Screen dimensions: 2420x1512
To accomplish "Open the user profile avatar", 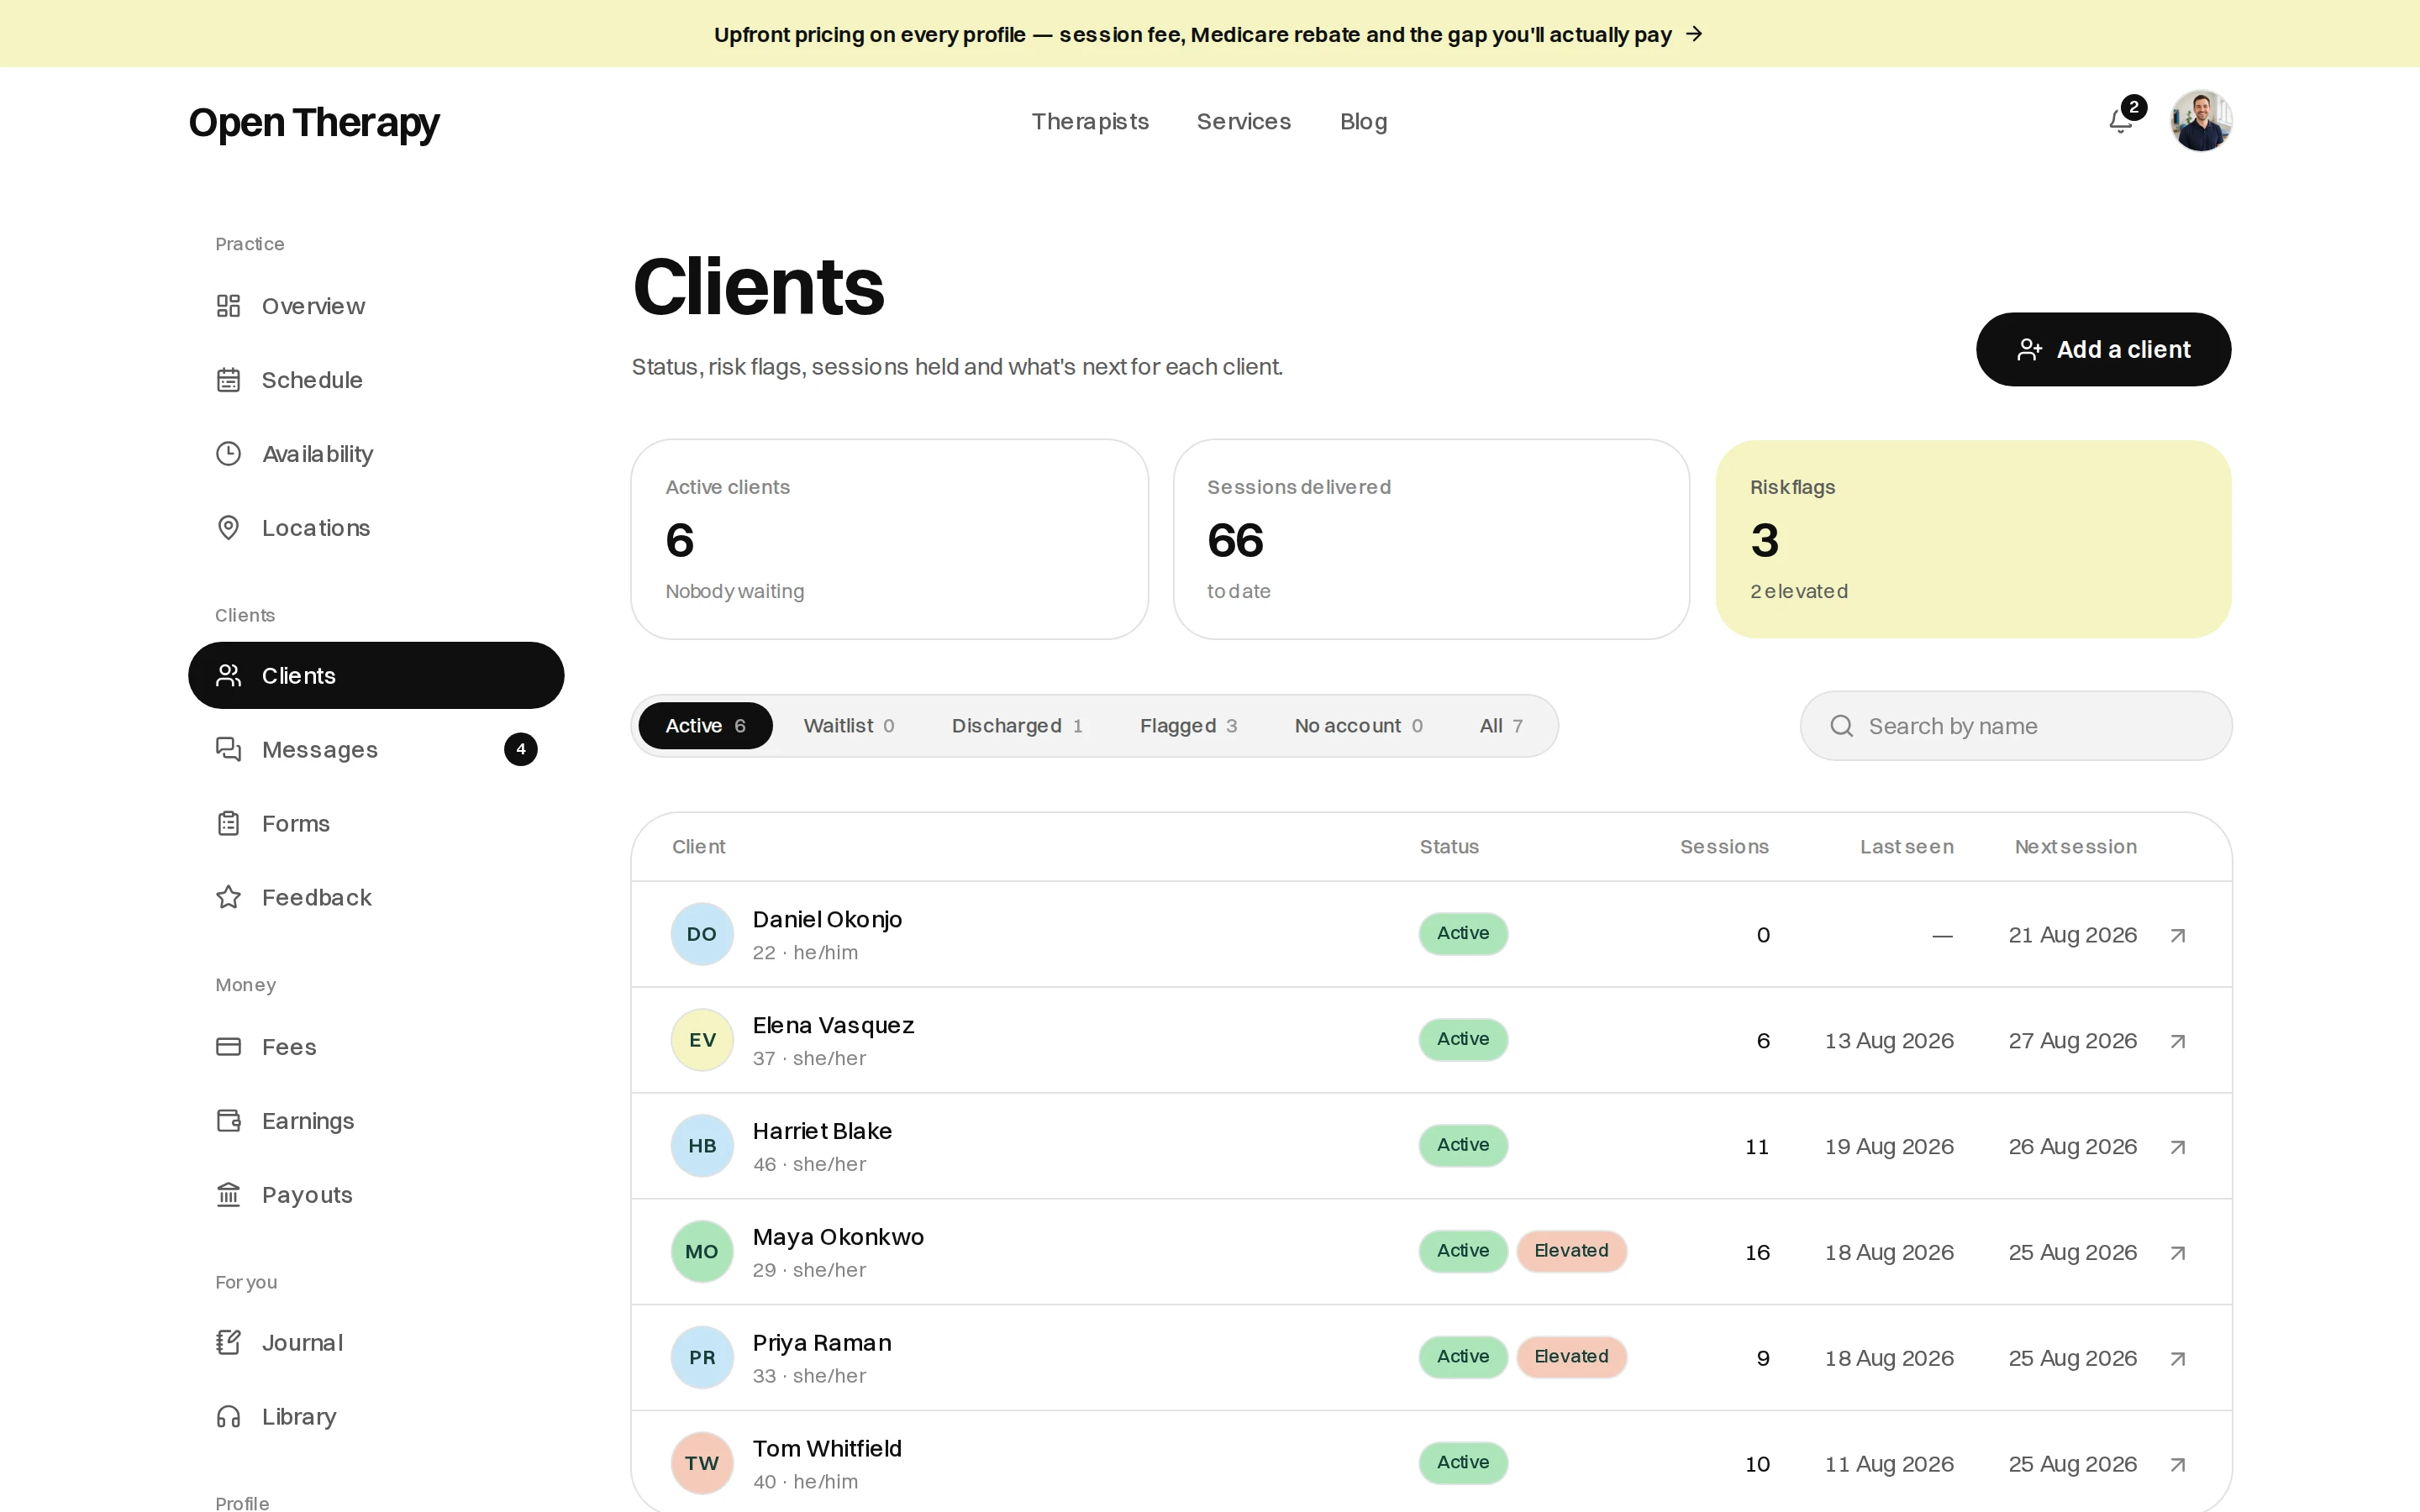I will pyautogui.click(x=2200, y=121).
